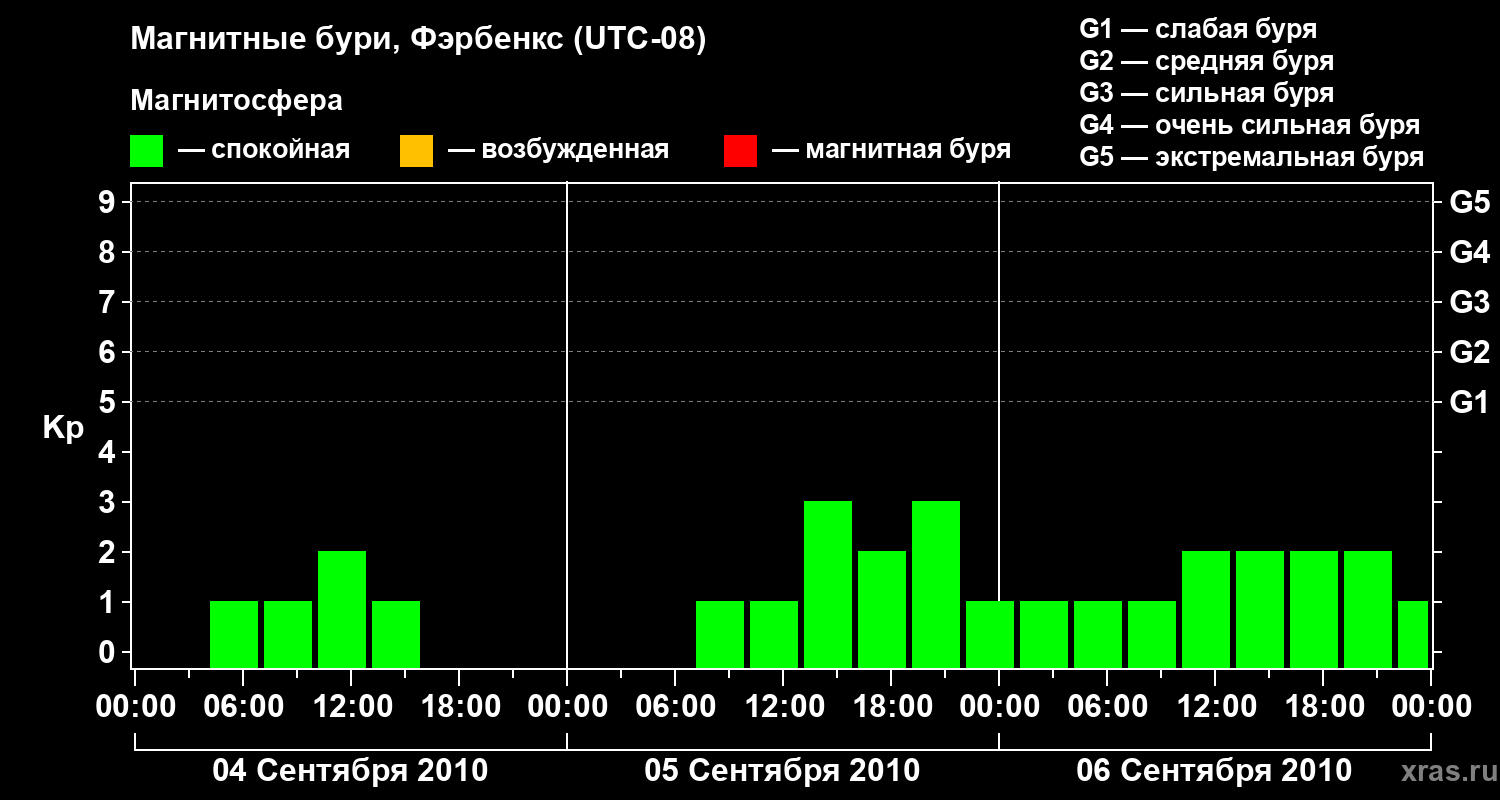
Task: Click the '— спокойная' legend label
Action: pos(264,150)
